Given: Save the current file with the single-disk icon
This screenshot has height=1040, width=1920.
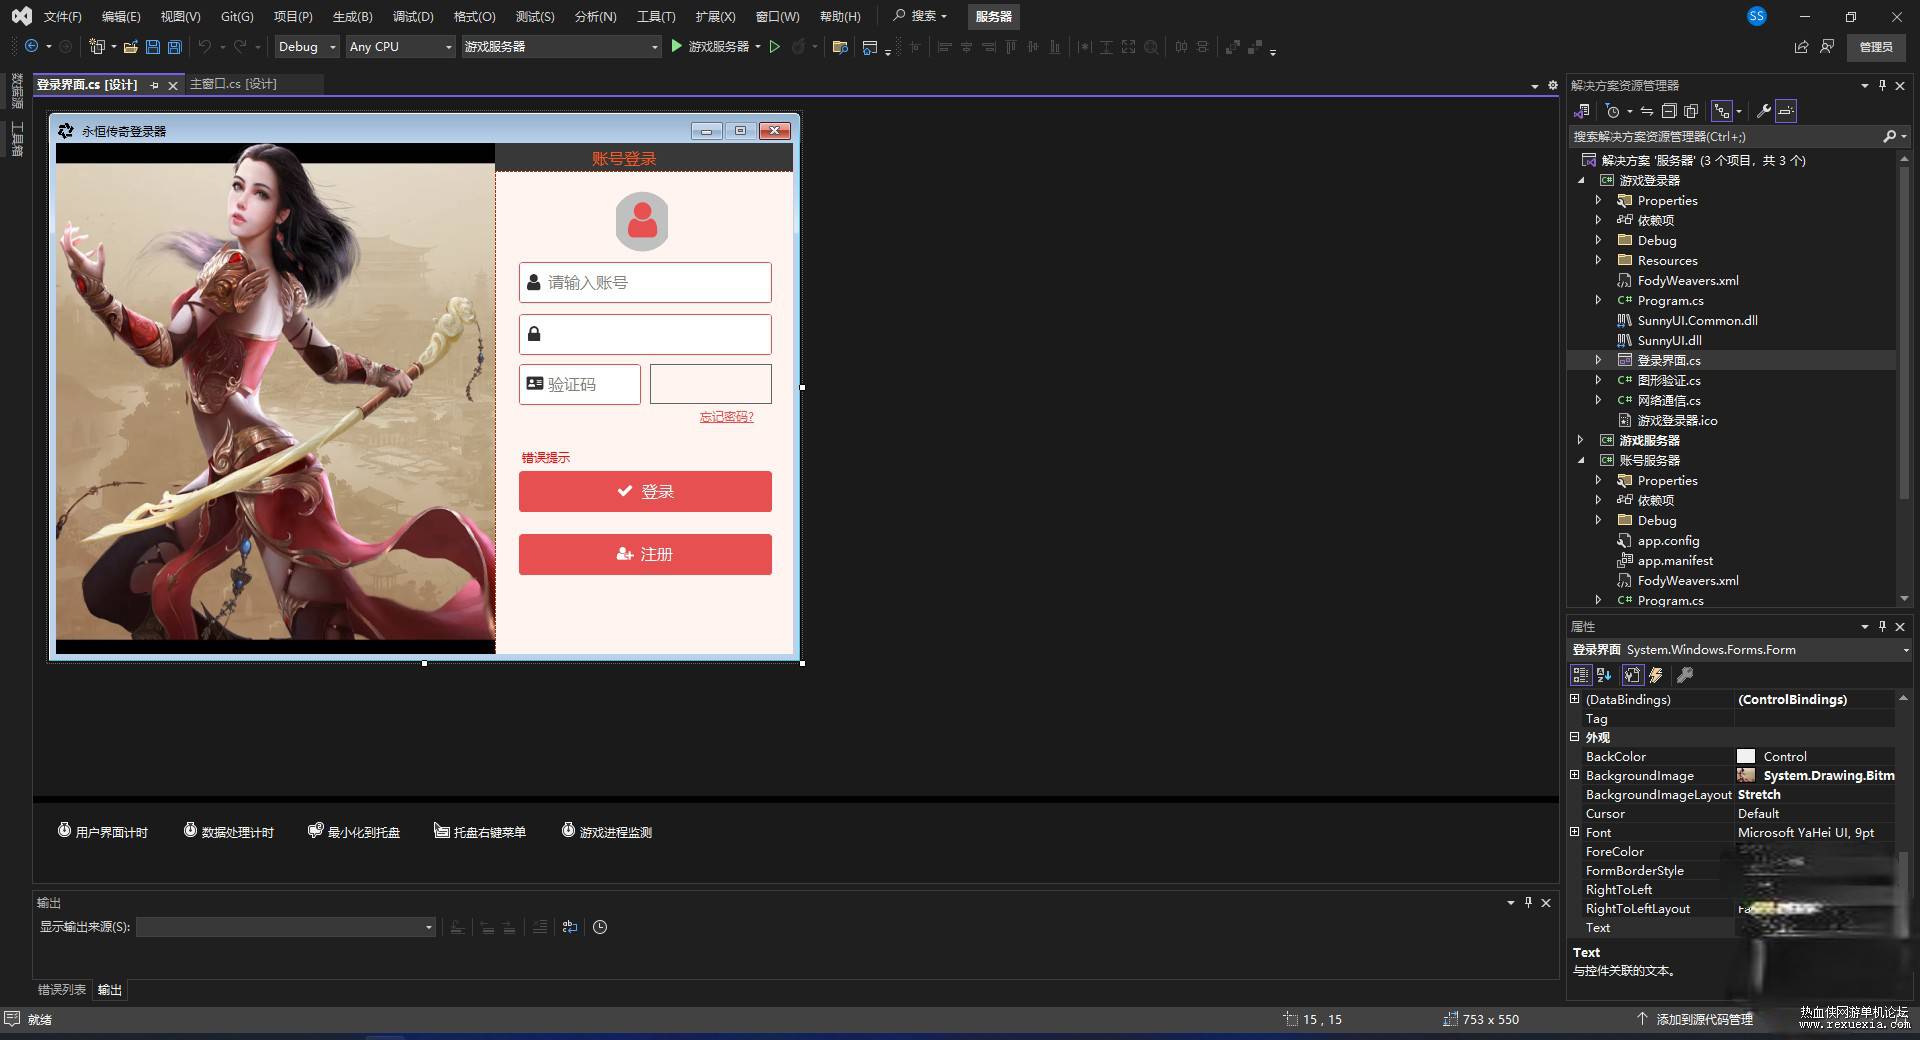Looking at the screenshot, I should tap(153, 46).
